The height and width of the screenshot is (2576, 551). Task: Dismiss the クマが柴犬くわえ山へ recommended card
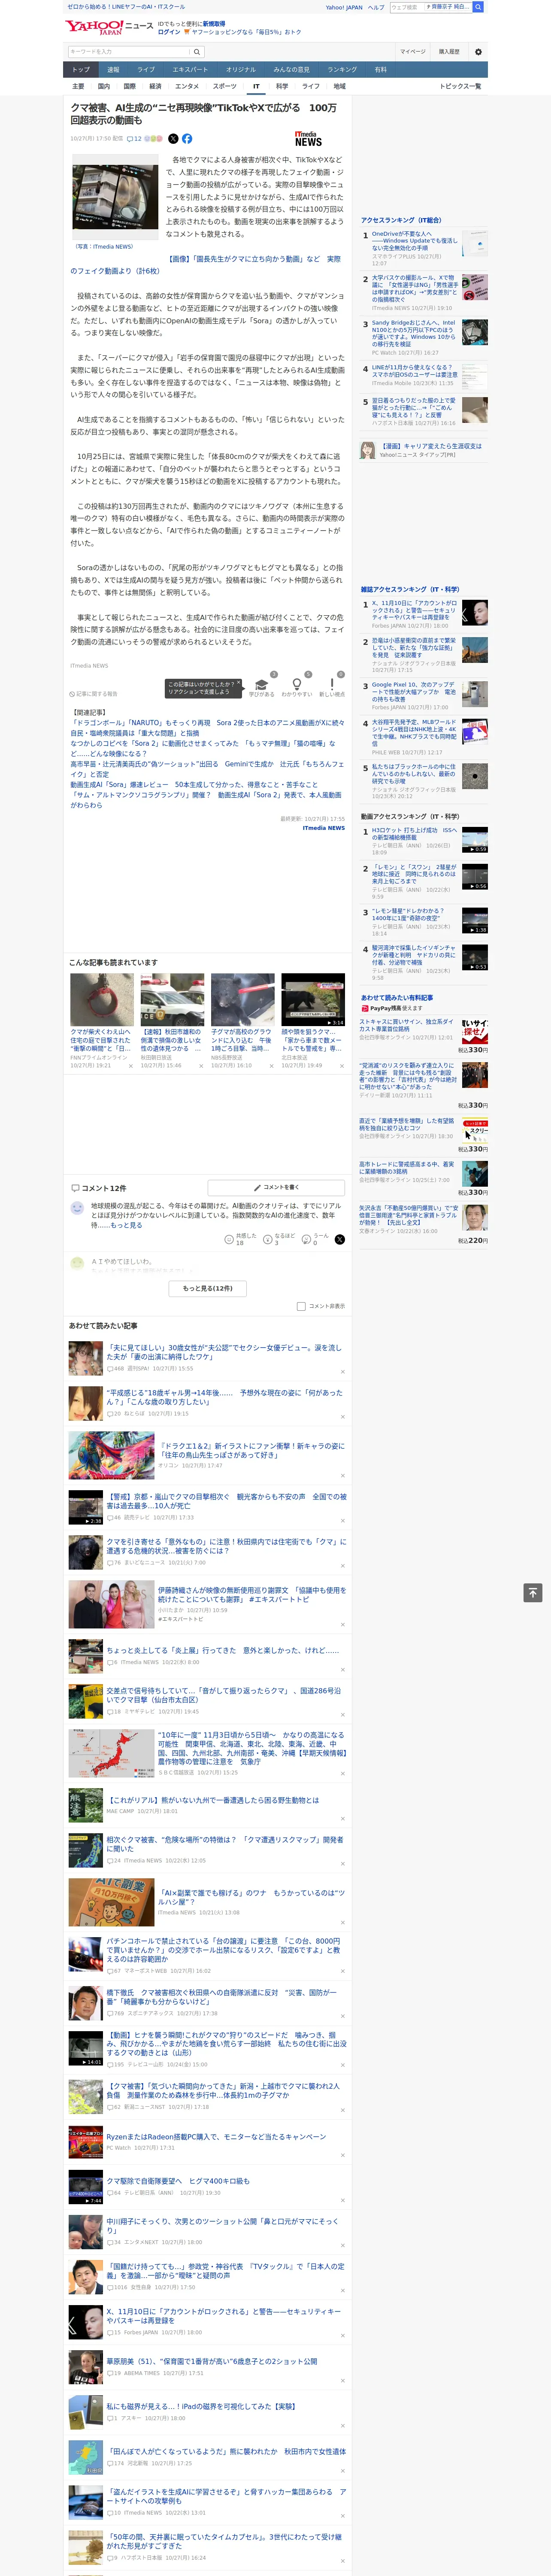click(130, 1066)
